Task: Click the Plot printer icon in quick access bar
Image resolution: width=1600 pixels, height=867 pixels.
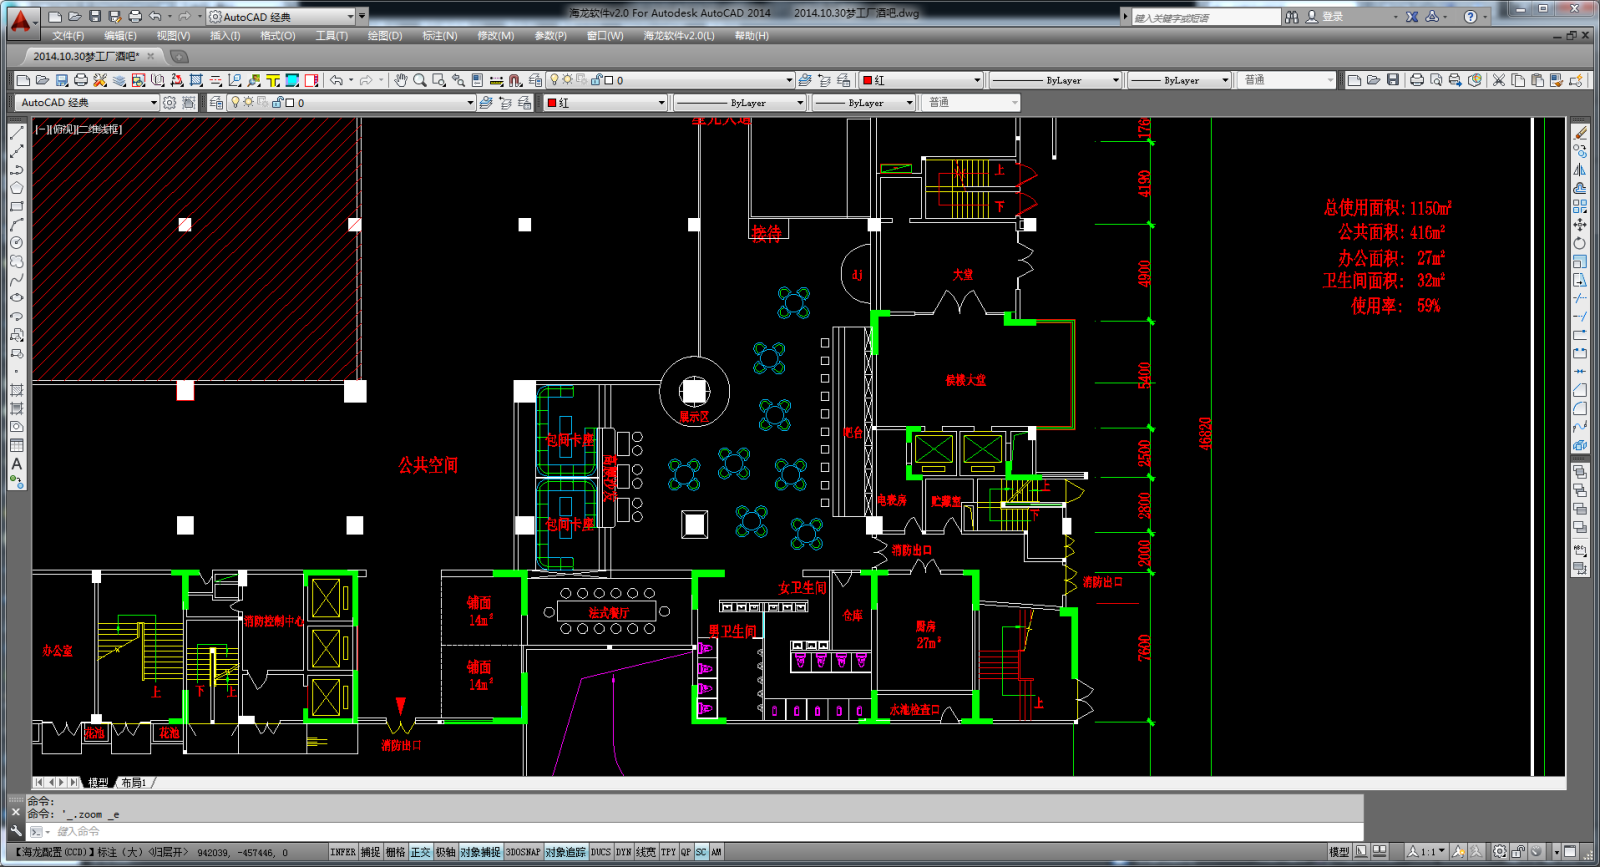Action: [135, 16]
